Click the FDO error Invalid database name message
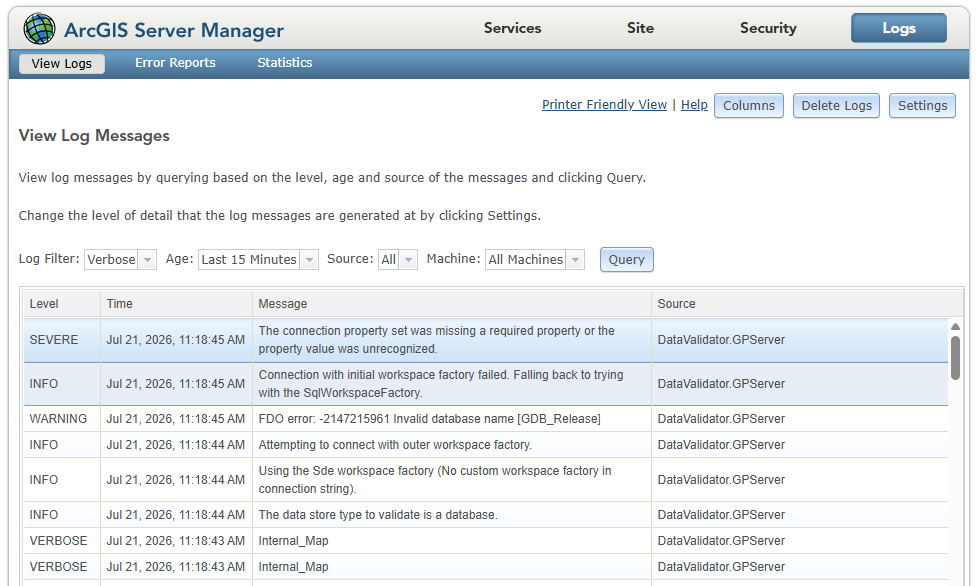Screen dimensions: 980x586 pos(429,419)
